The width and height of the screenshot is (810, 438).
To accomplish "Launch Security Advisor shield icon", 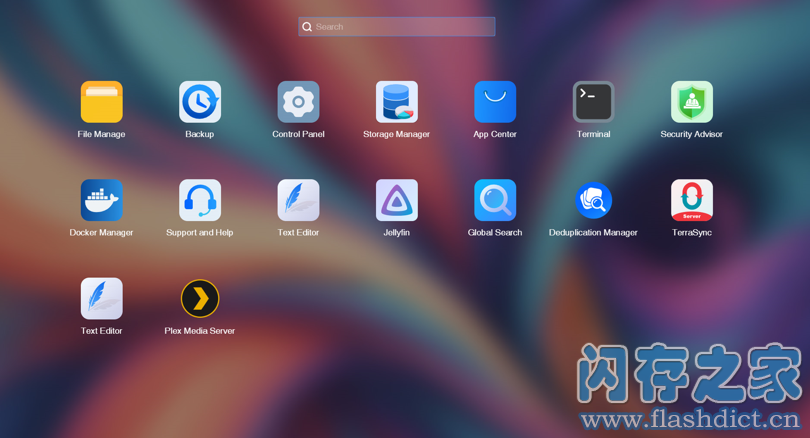I will pos(692,102).
